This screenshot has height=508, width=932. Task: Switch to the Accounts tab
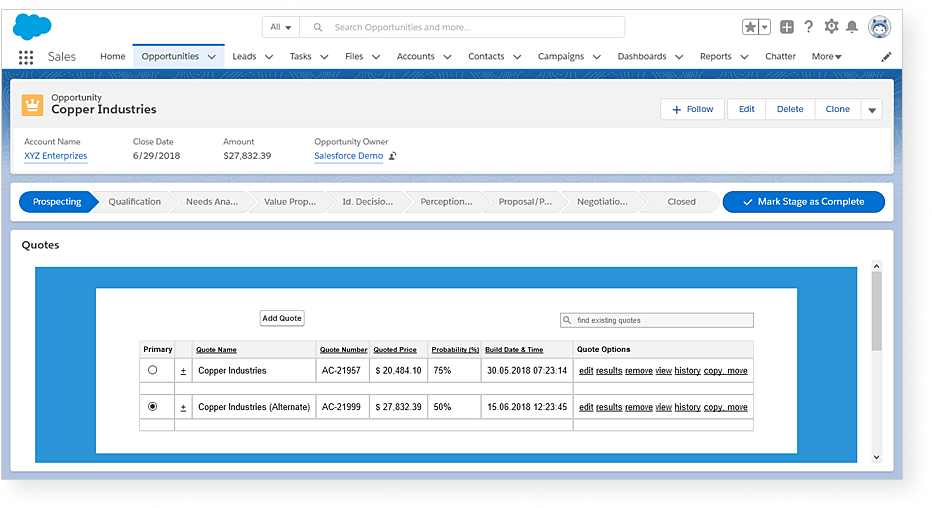click(x=415, y=56)
